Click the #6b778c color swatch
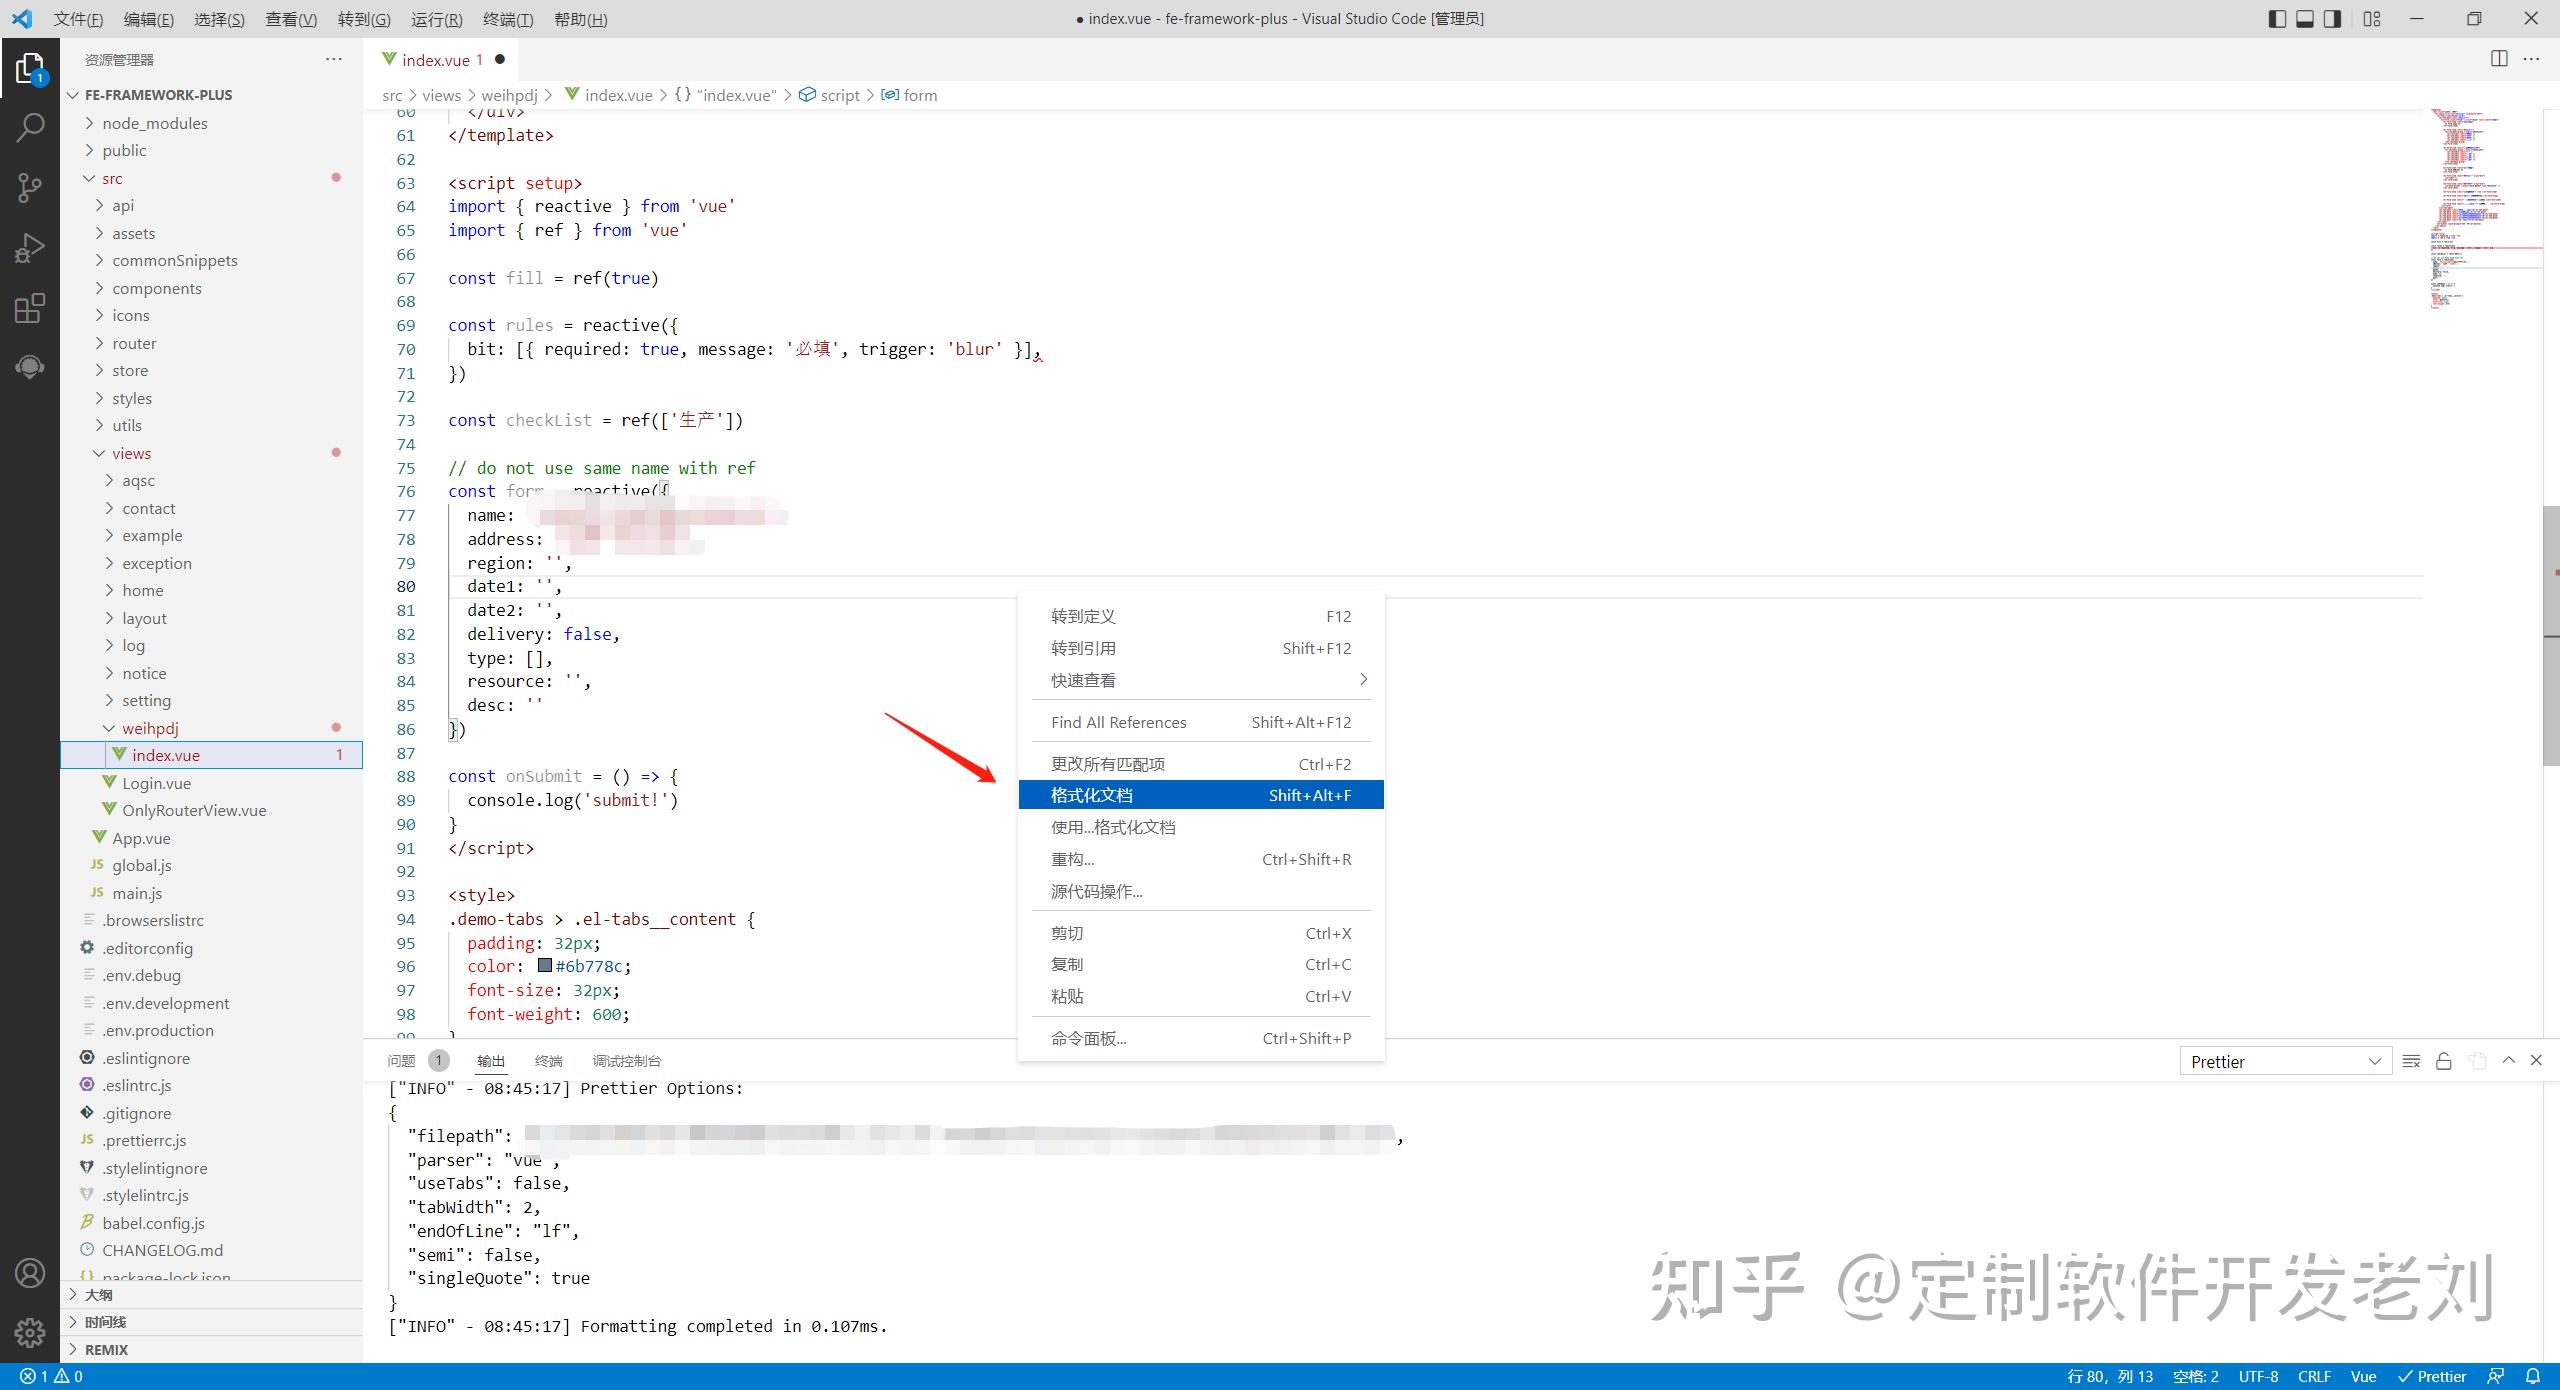Viewport: 2560px width, 1390px height. [x=545, y=966]
